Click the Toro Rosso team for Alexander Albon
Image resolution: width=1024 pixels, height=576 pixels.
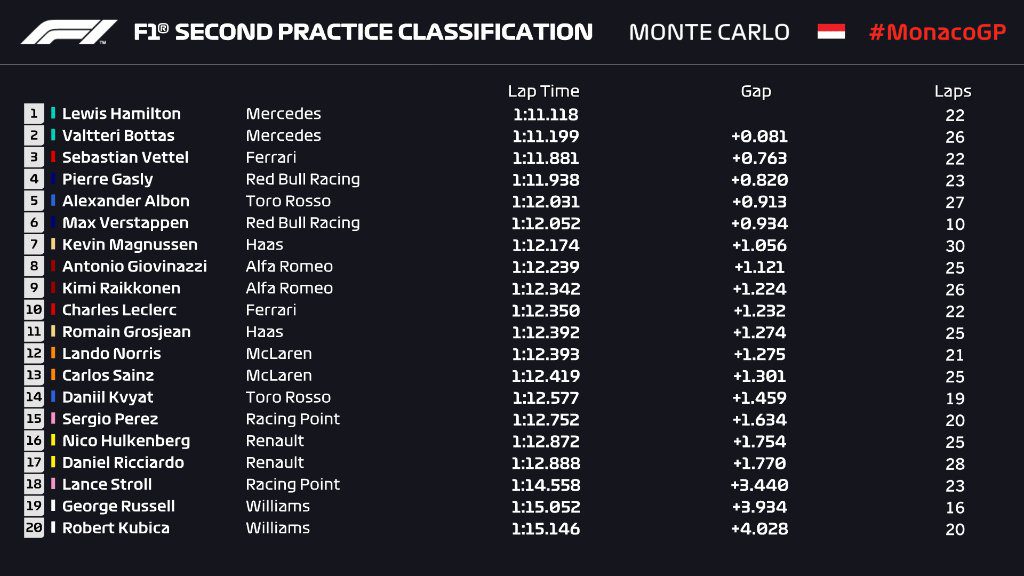point(288,200)
